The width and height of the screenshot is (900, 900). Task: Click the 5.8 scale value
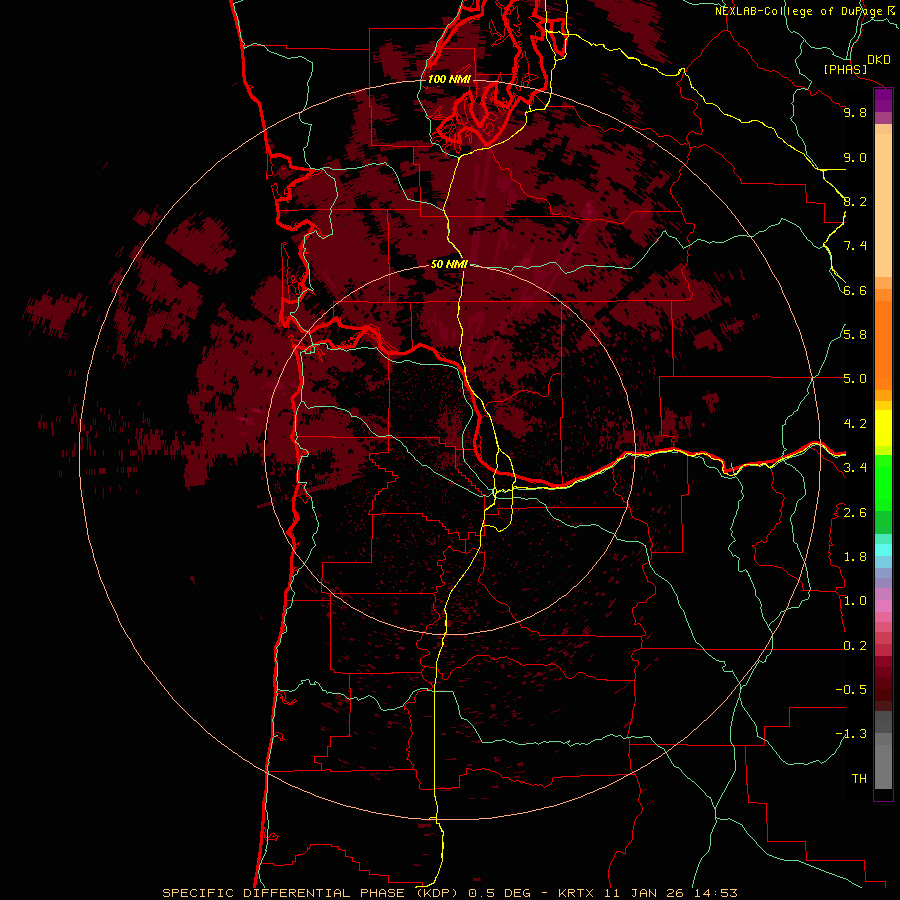[855, 335]
